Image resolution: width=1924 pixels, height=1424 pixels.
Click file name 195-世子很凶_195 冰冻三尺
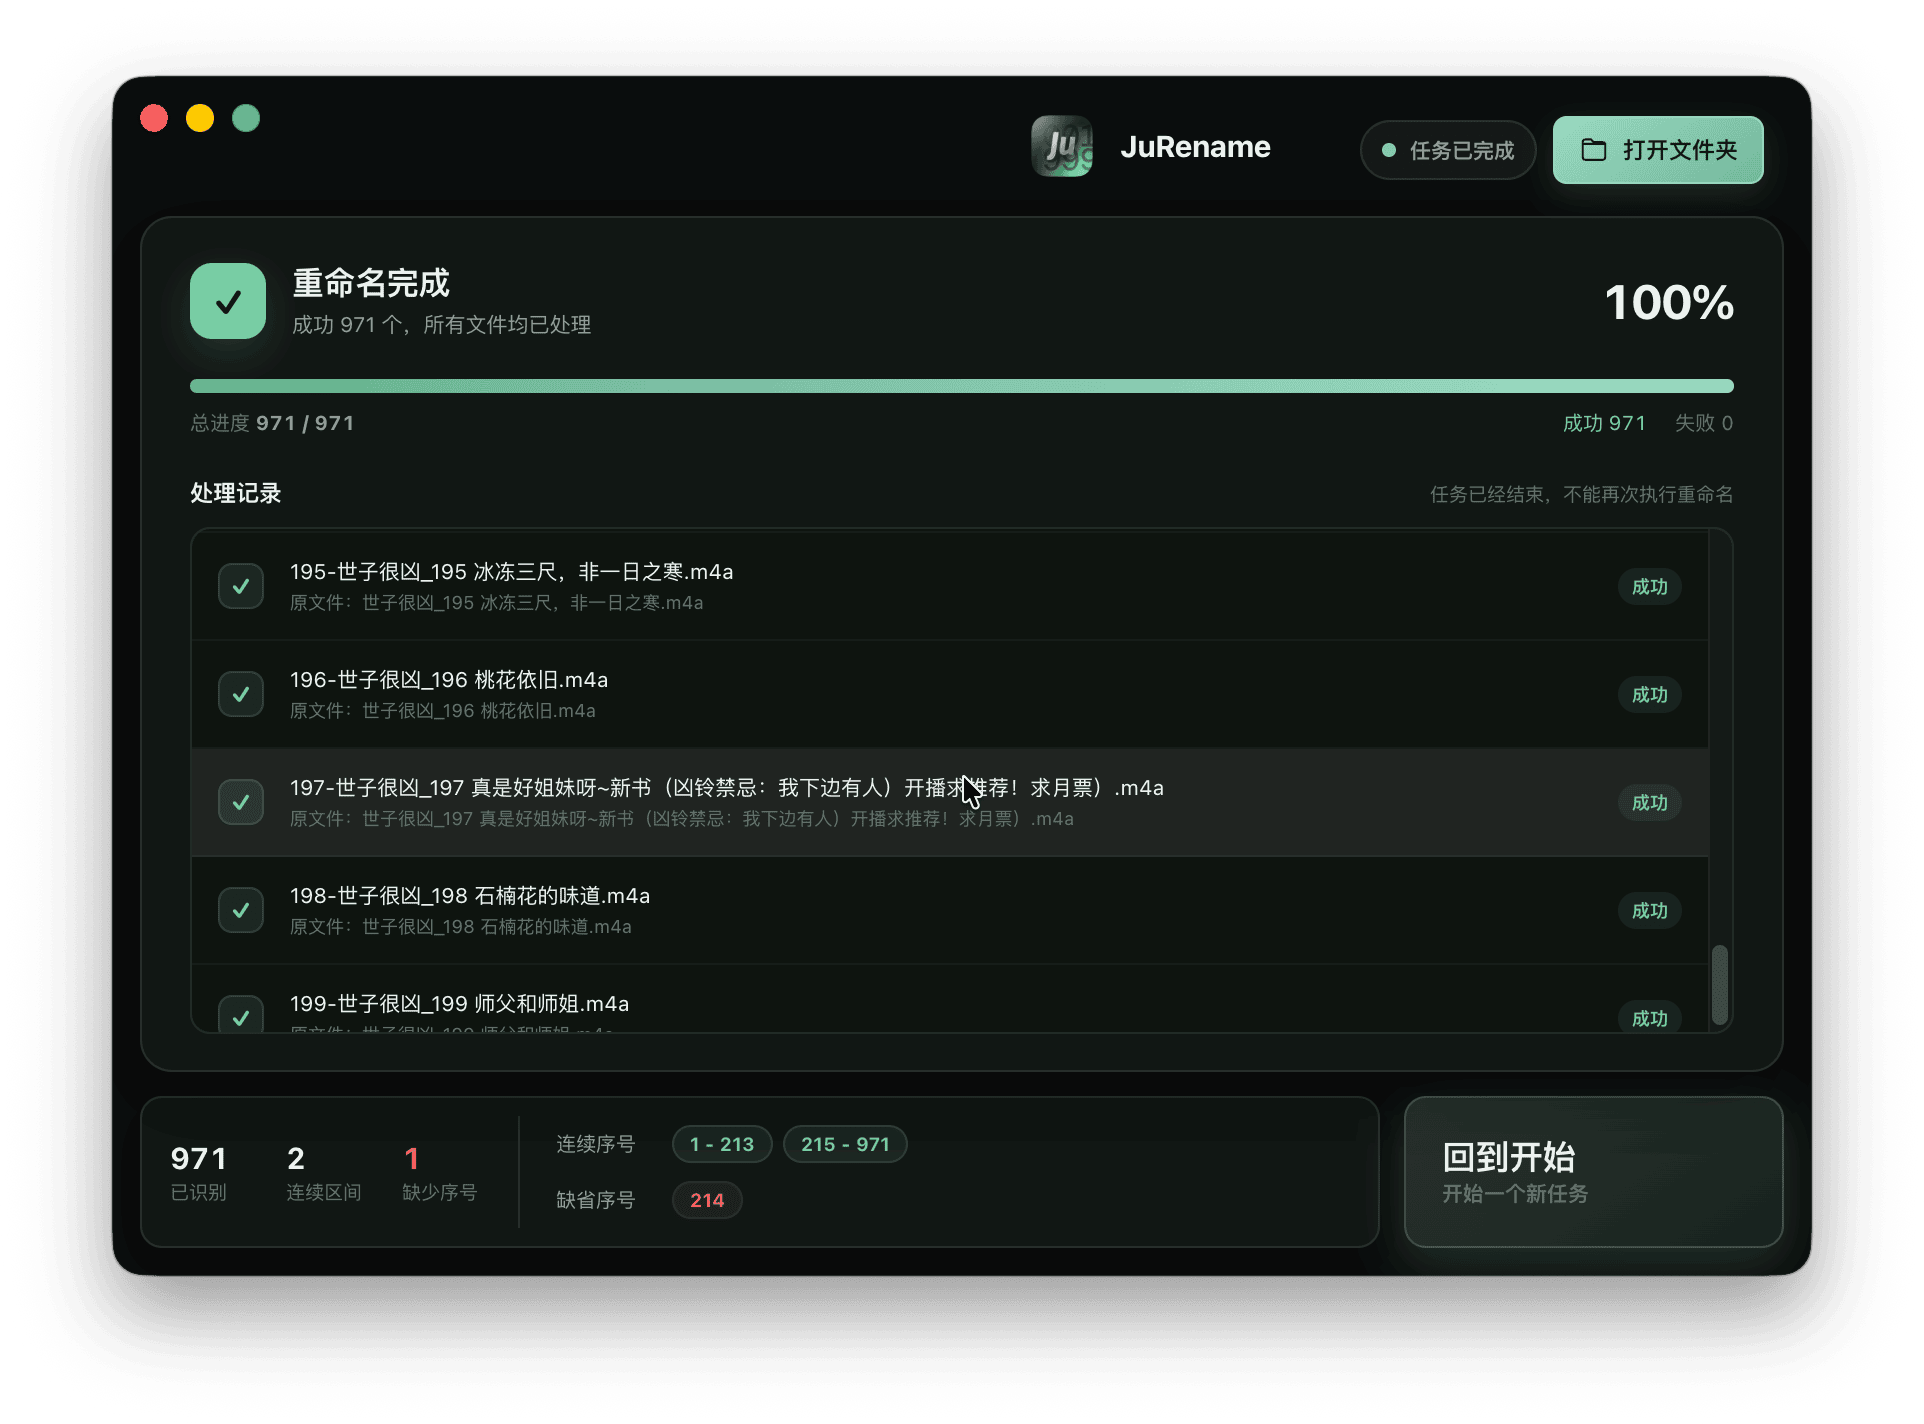tap(511, 572)
